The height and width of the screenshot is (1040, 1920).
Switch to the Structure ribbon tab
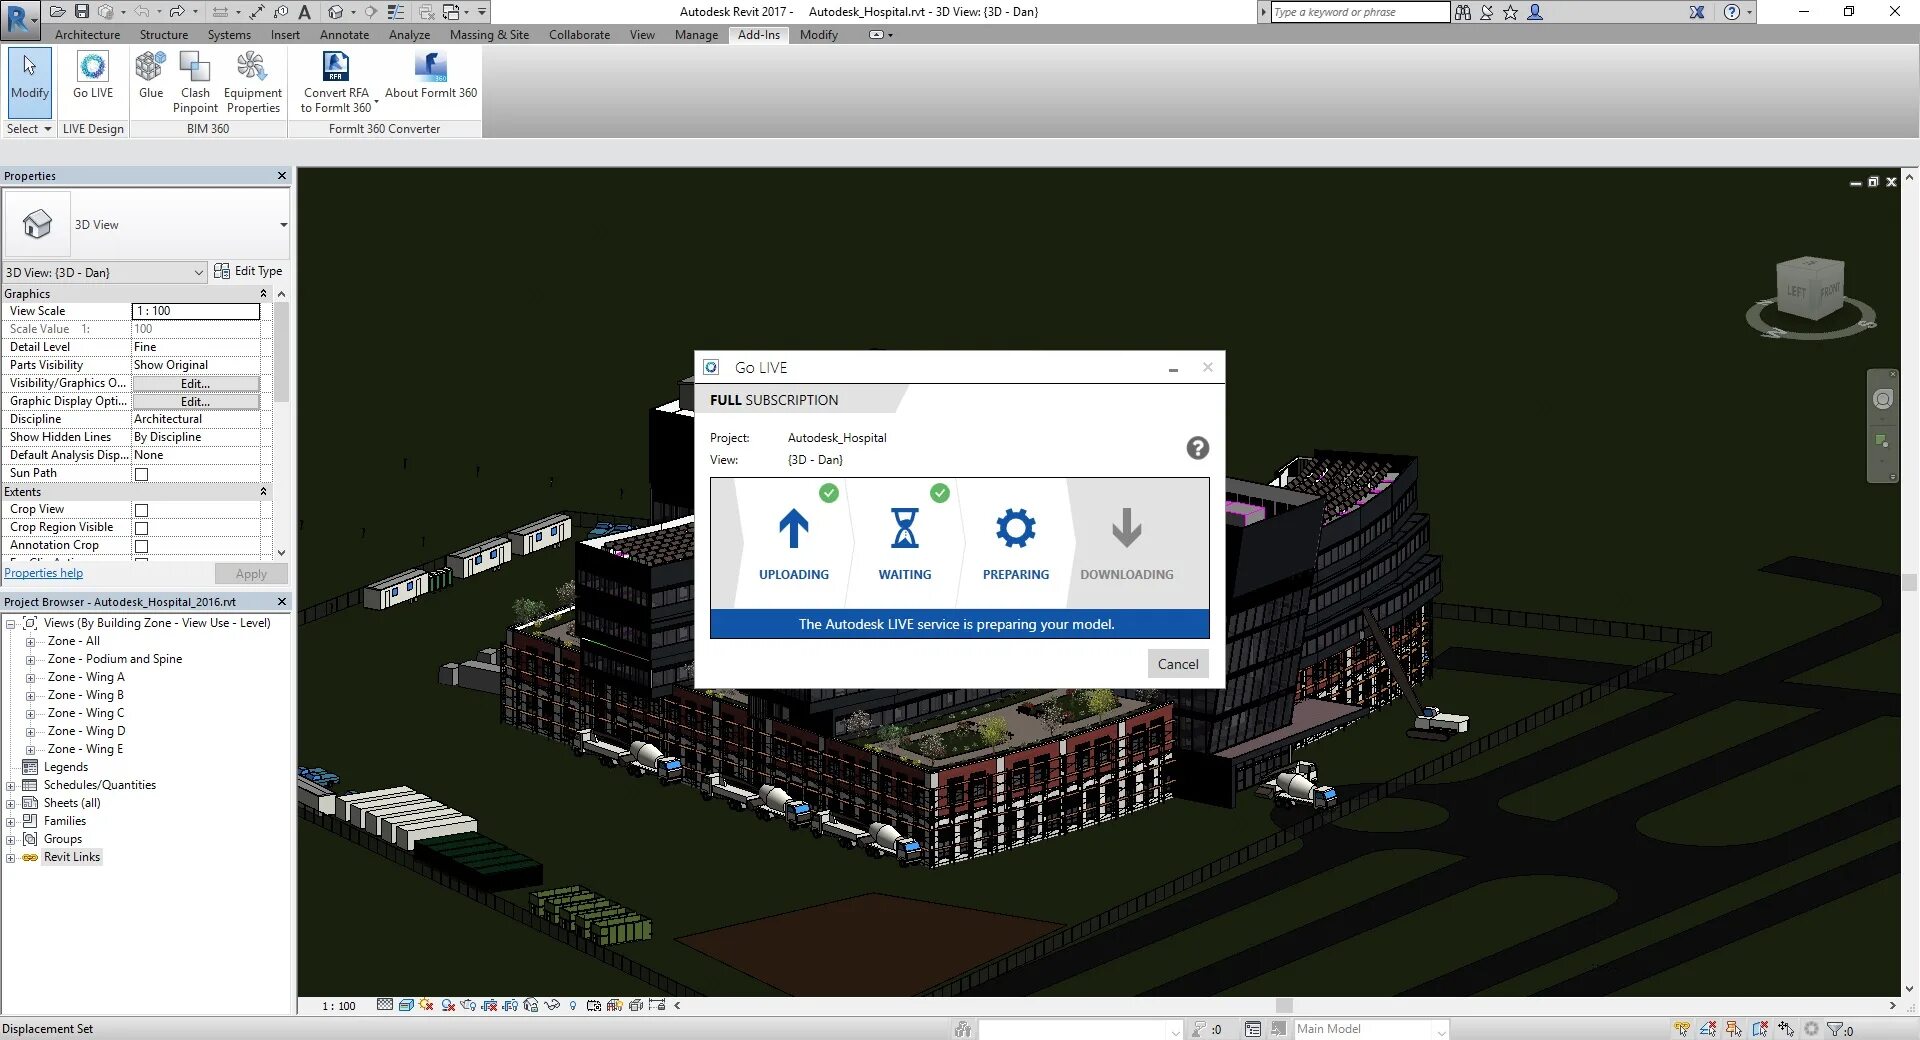(x=164, y=35)
